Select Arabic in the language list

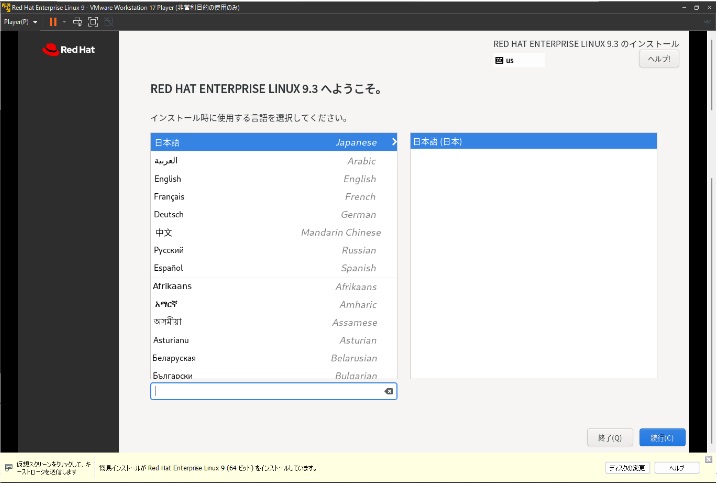(x=273, y=161)
